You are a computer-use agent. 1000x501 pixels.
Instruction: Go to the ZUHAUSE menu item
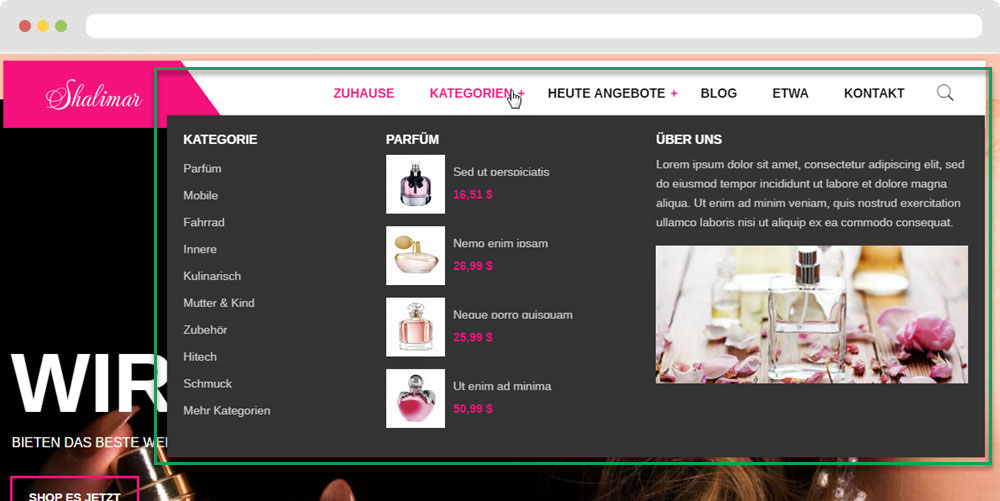pyautogui.click(x=364, y=93)
